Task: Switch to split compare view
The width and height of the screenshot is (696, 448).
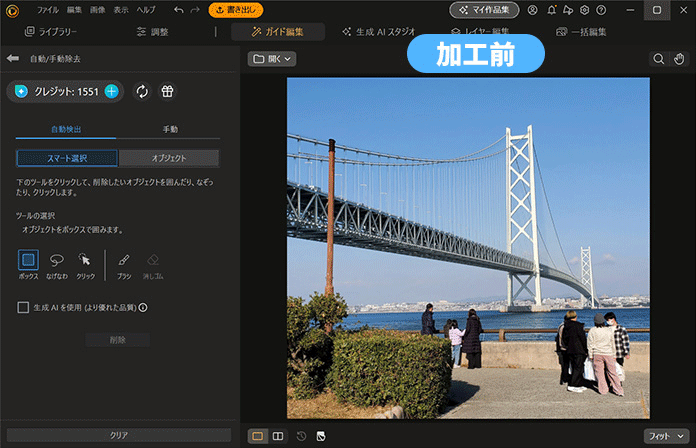Action: [278, 436]
